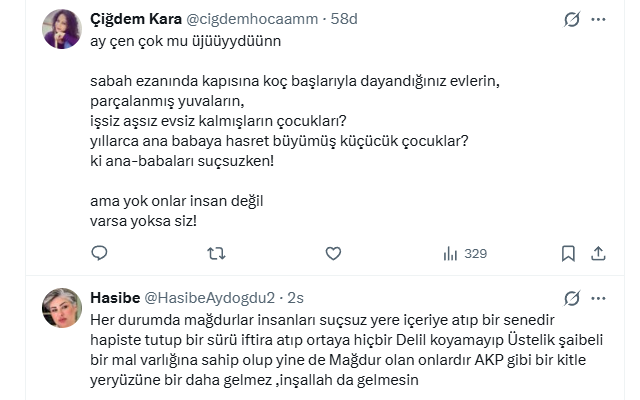Bookmark Çiğdem Kara's tweet
The image size is (640, 400).
pos(568,254)
